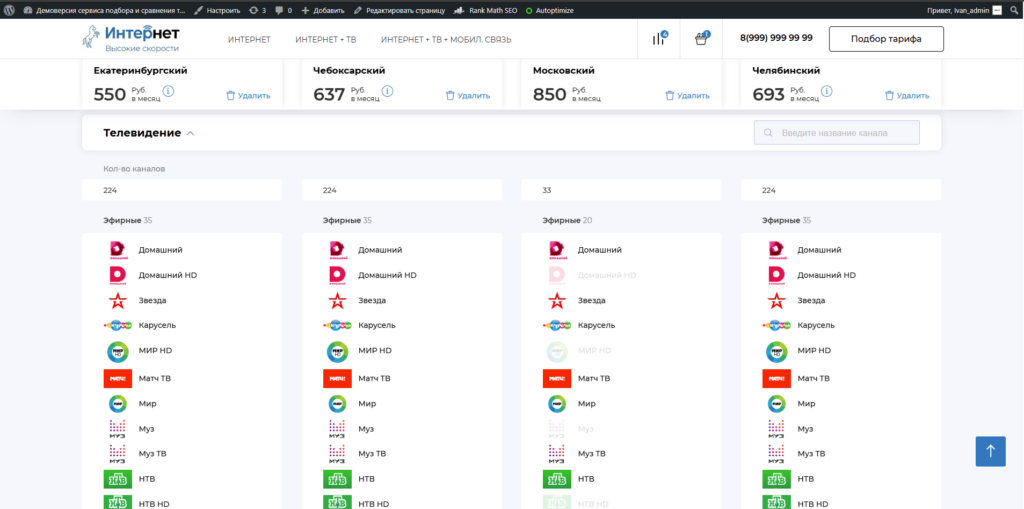The image size is (1024, 509).
Task: Click the updates icon with count 3
Action: (x=257, y=10)
